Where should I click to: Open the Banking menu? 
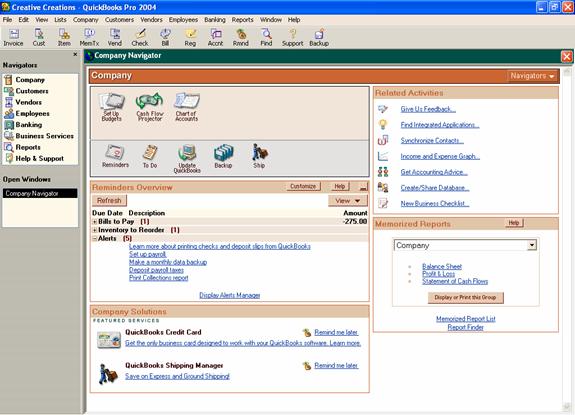[x=215, y=20]
